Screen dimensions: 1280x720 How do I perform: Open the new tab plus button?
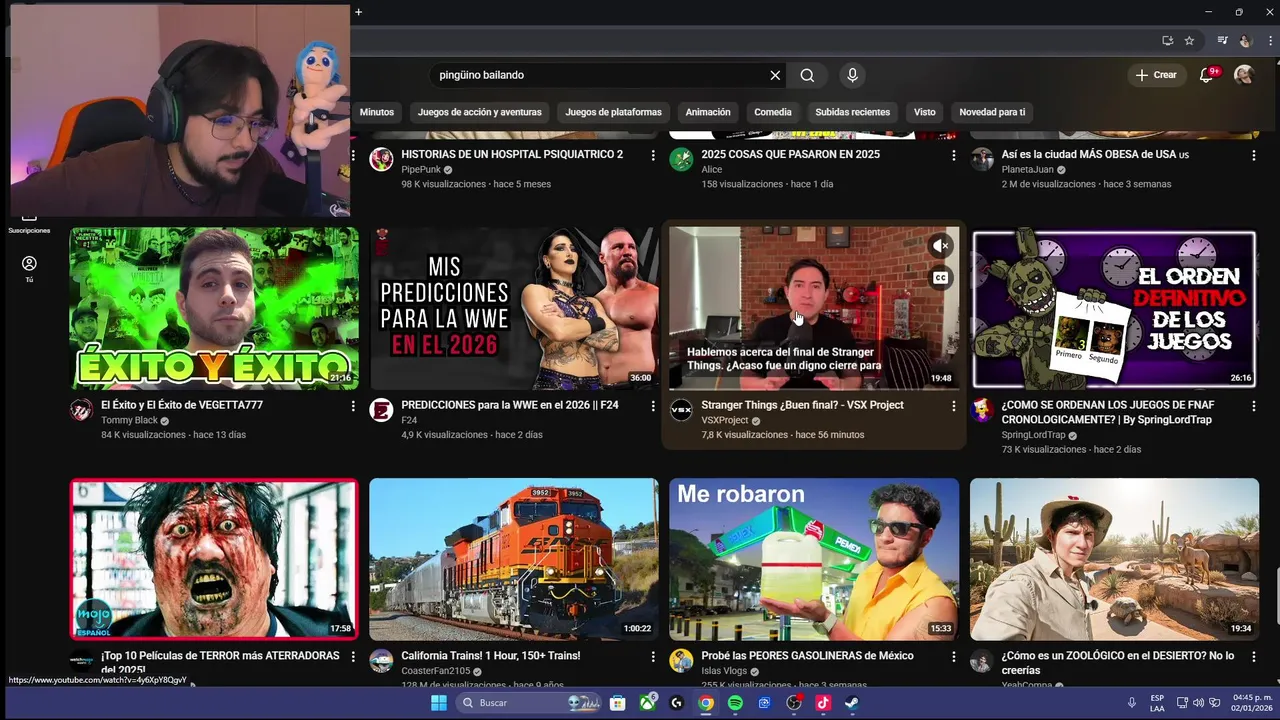358,12
